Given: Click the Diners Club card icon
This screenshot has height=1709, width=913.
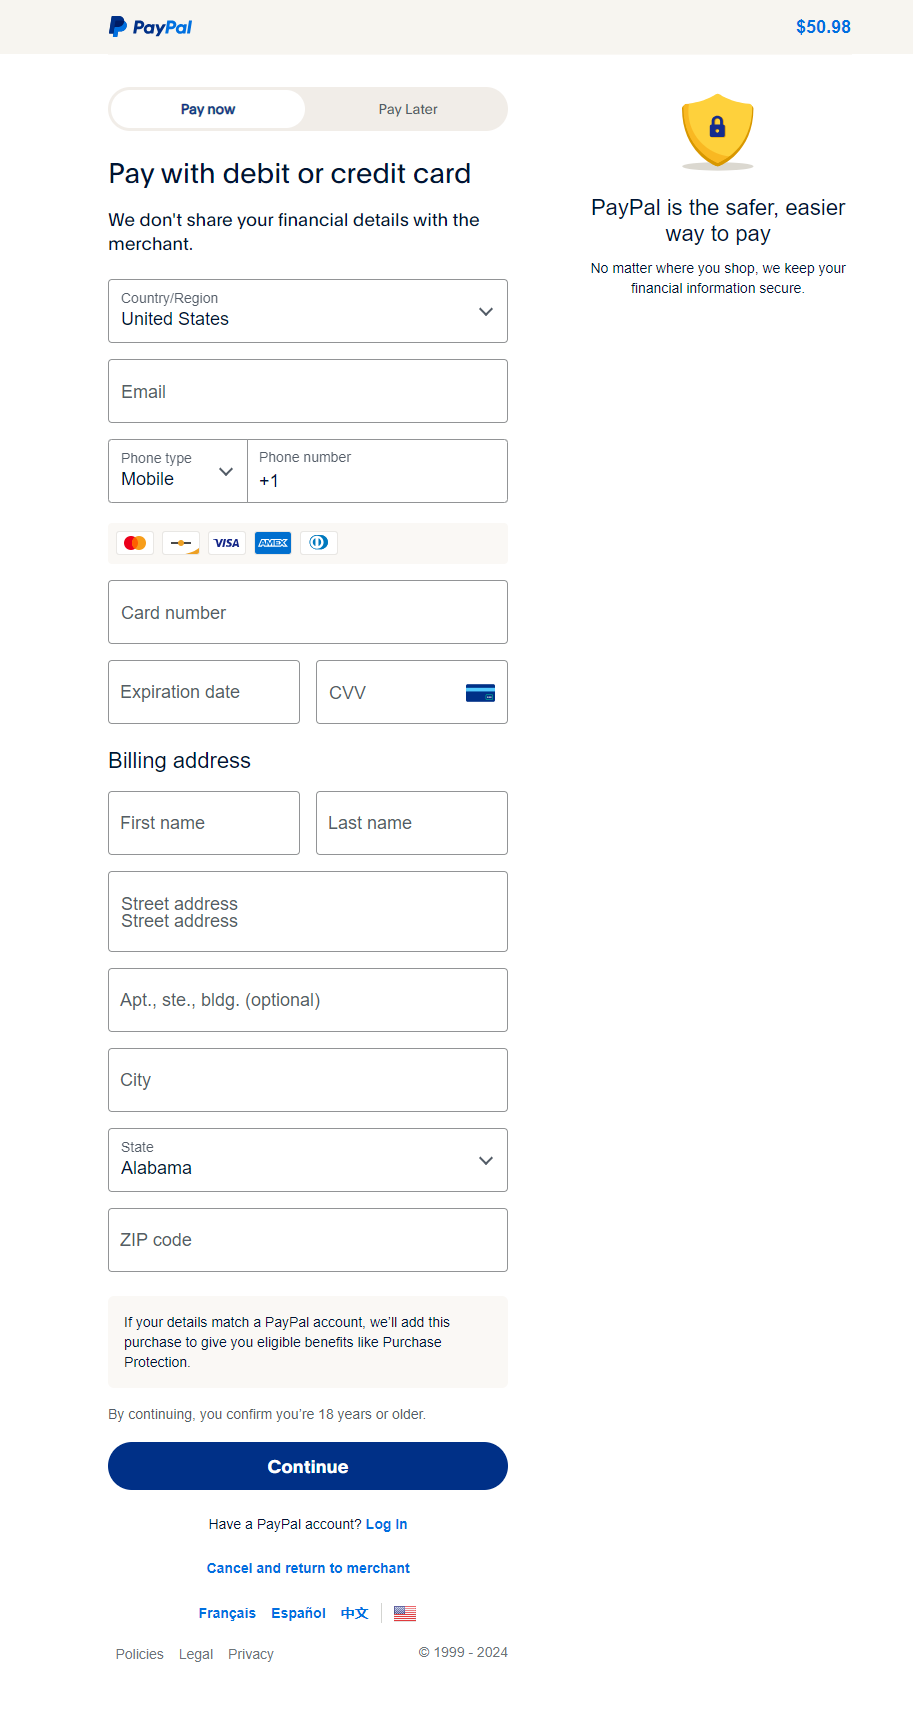Looking at the screenshot, I should [318, 543].
